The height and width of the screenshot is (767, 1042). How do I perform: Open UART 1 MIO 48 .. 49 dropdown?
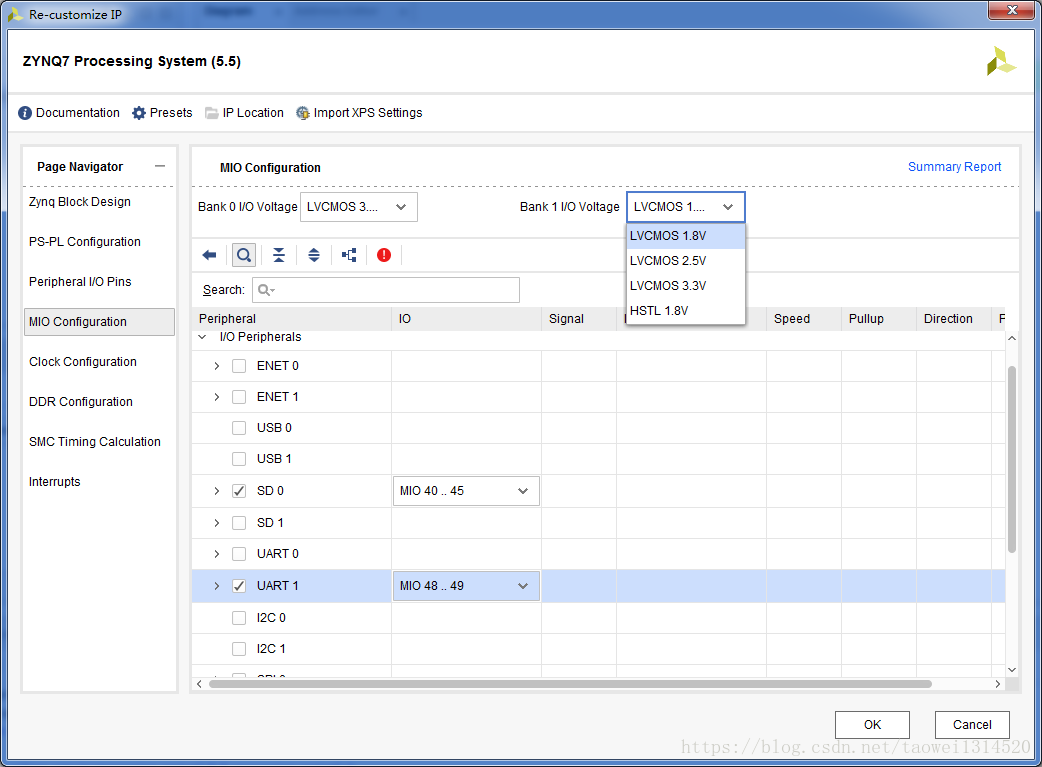[x=466, y=586]
